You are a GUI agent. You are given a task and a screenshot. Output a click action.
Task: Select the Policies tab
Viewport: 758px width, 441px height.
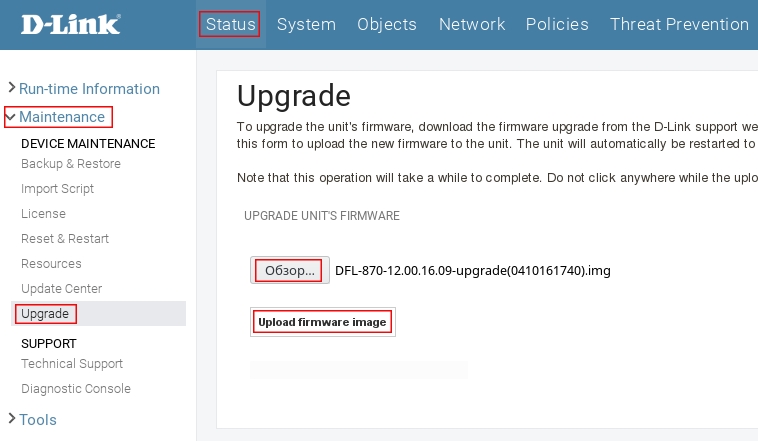tap(557, 24)
